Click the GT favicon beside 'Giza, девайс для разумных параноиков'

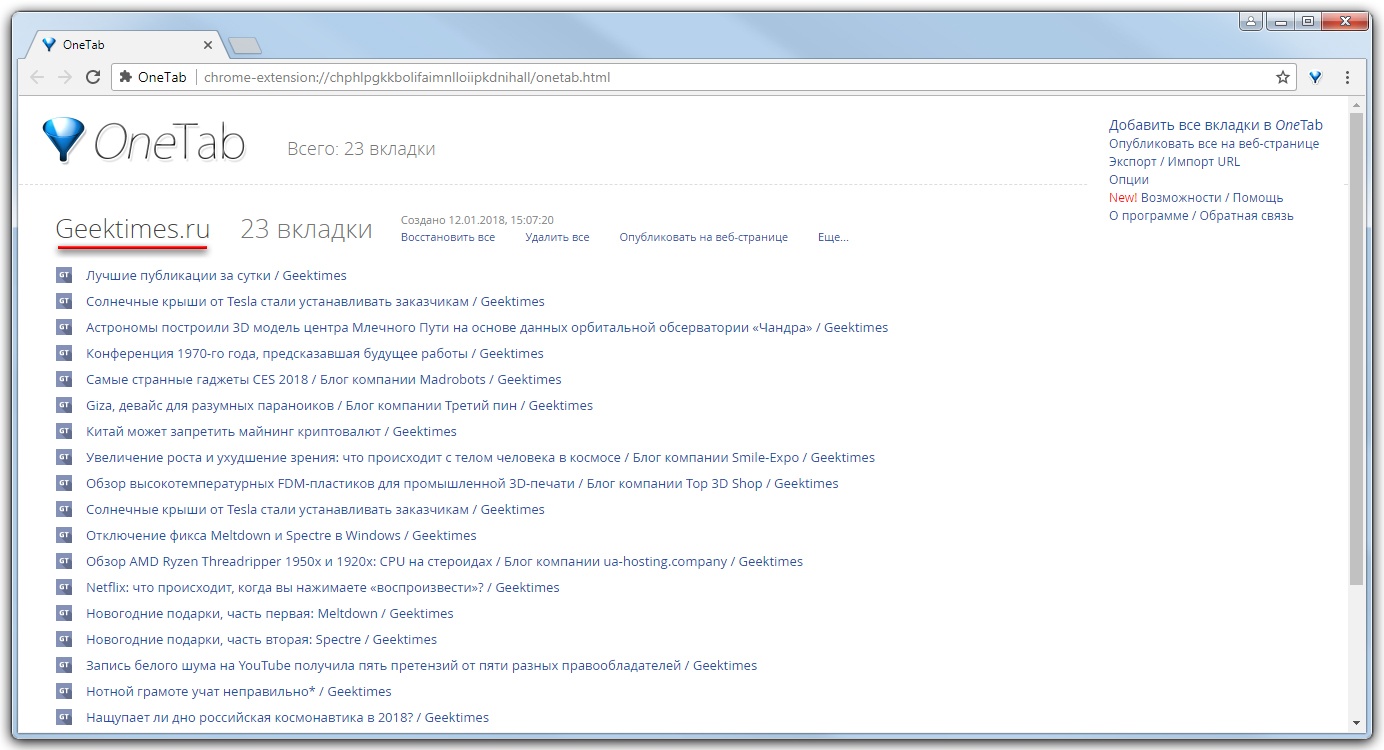tap(64, 405)
